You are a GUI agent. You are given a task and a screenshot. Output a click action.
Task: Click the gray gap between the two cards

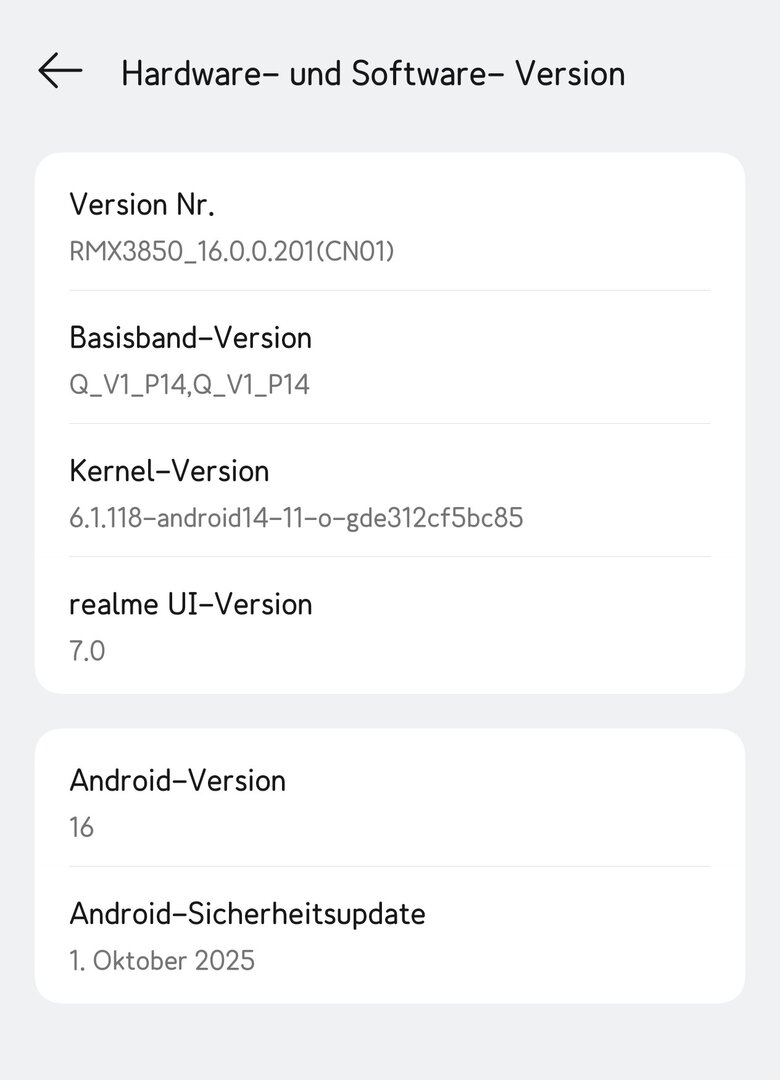[x=390, y=711]
